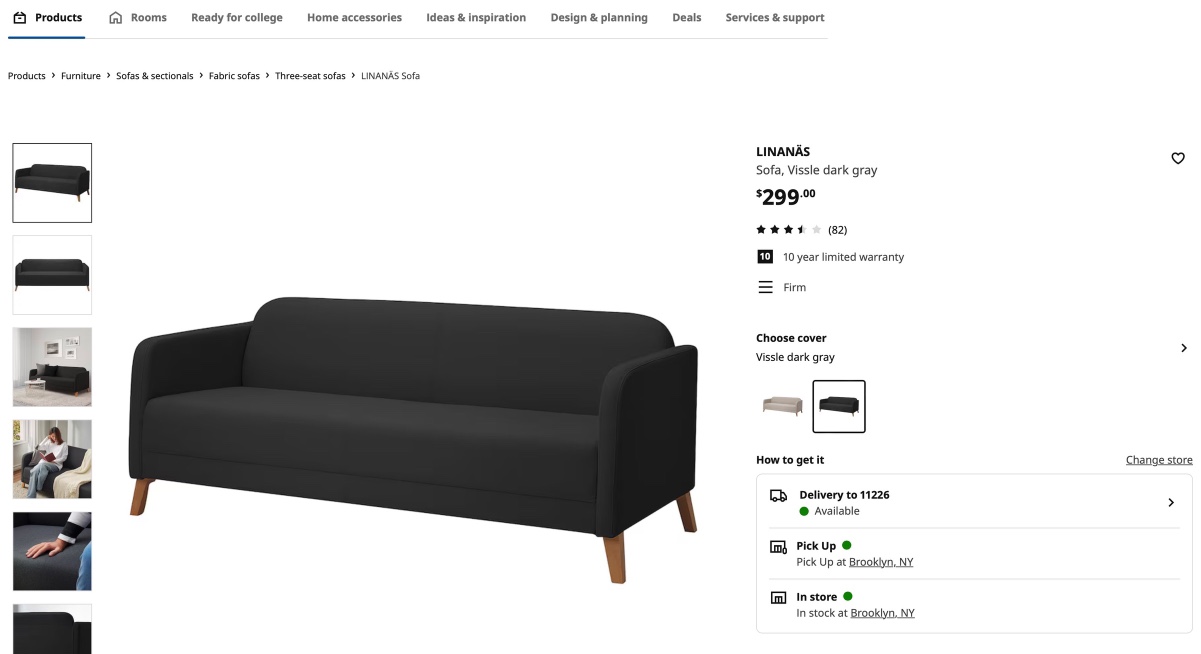Click the Pick Up store icon
Viewport: 1201px width, 654px height.
pos(778,547)
